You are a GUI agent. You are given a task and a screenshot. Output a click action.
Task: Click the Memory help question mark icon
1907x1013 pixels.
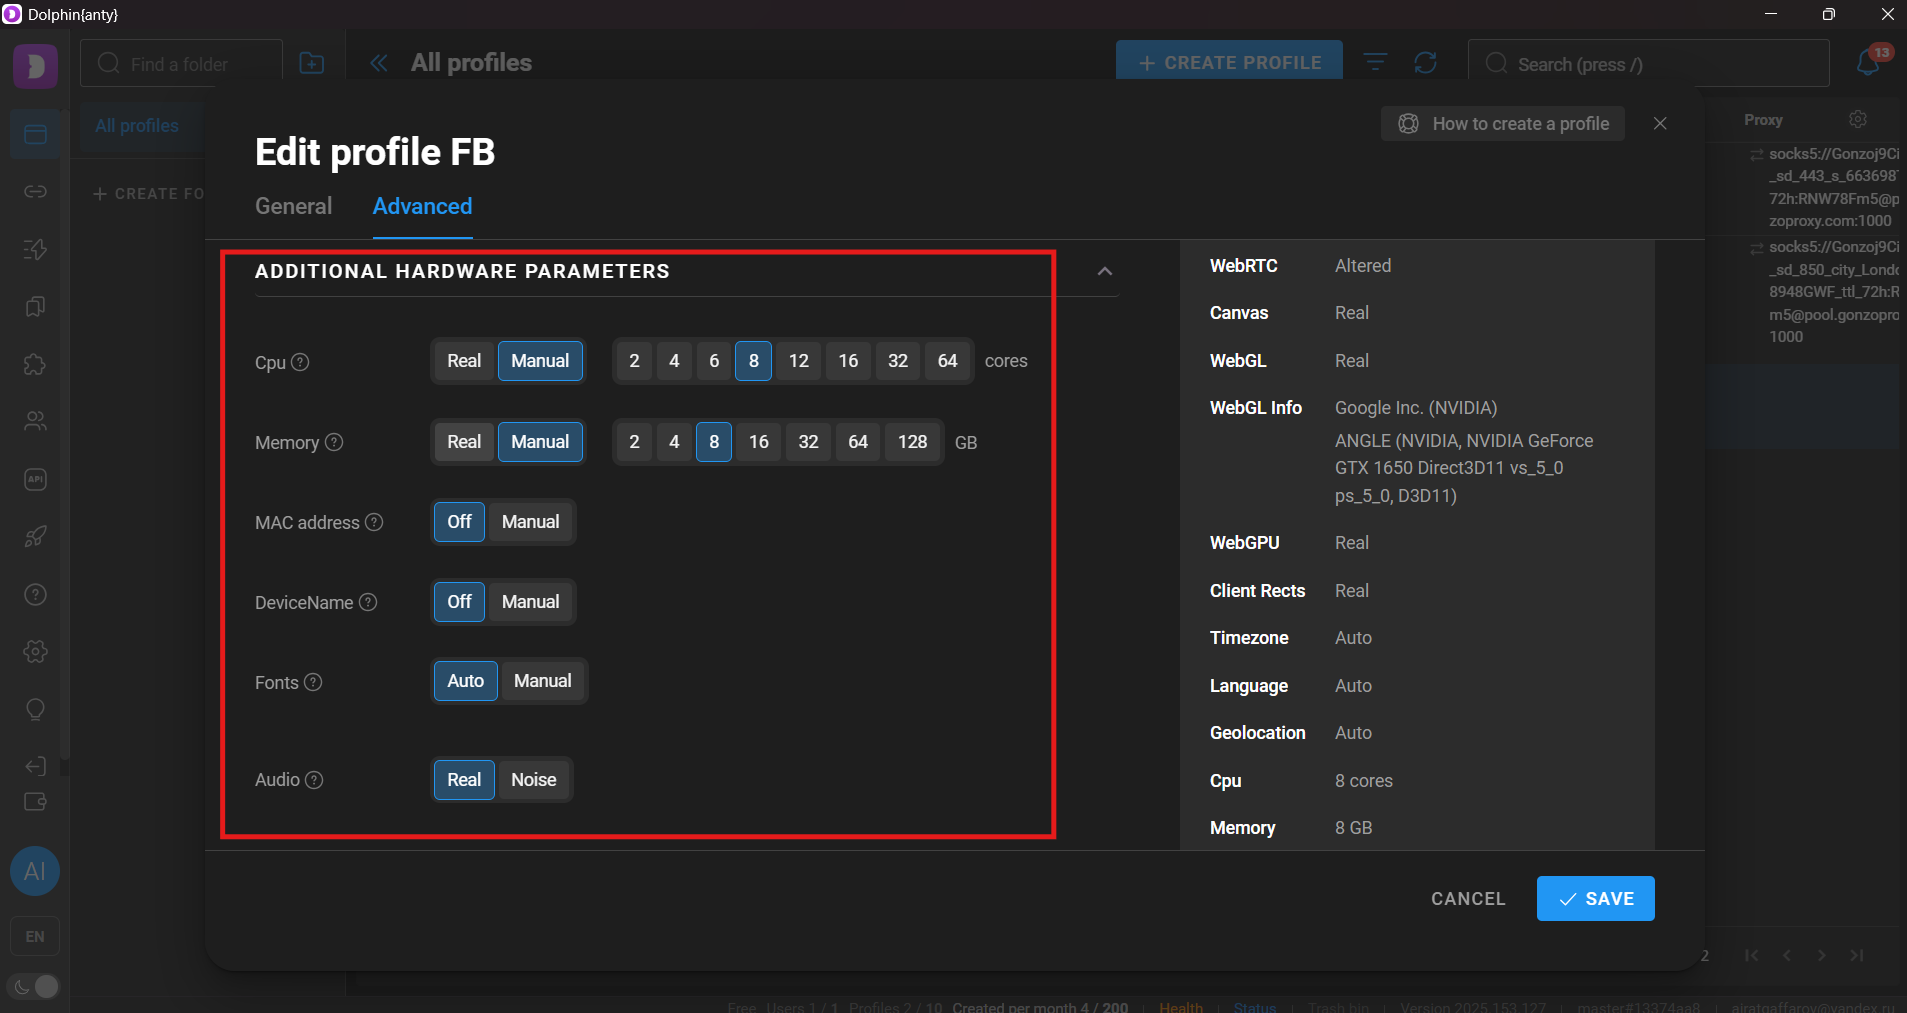point(334,442)
